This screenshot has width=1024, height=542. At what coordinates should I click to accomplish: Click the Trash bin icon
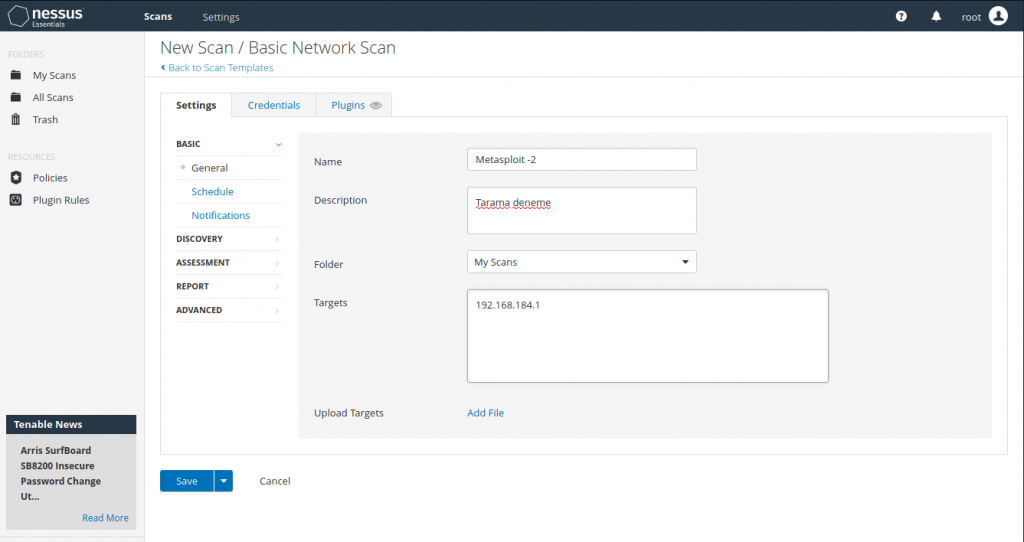[x=16, y=120]
